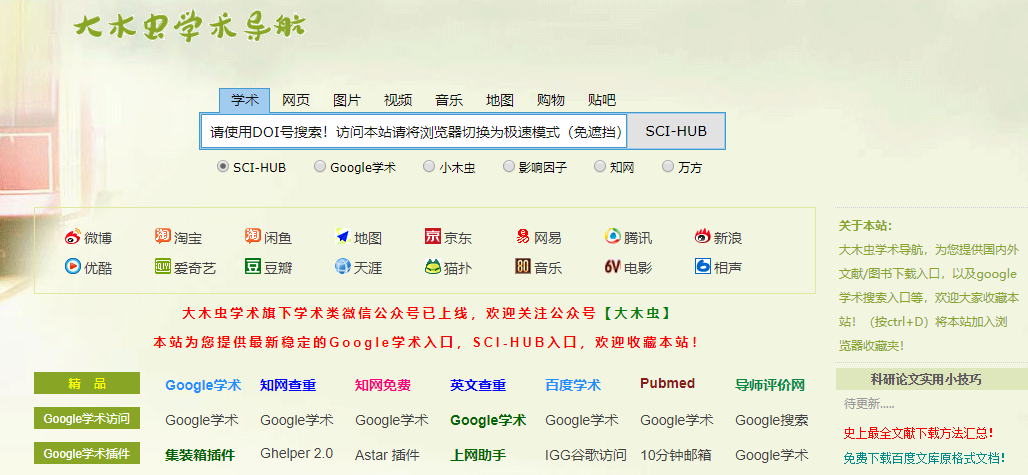Open the 优酷 Youku icon
The image size is (1028, 475).
pos(73,267)
